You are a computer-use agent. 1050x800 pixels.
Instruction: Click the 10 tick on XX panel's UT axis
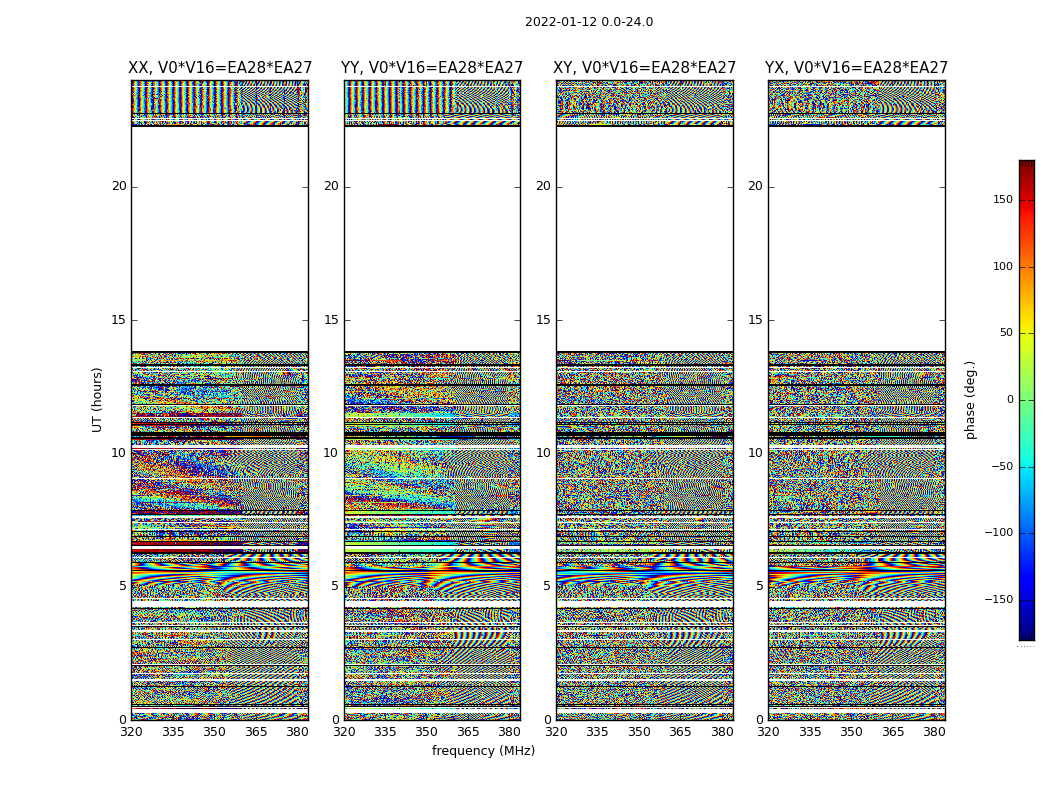[x=119, y=453]
